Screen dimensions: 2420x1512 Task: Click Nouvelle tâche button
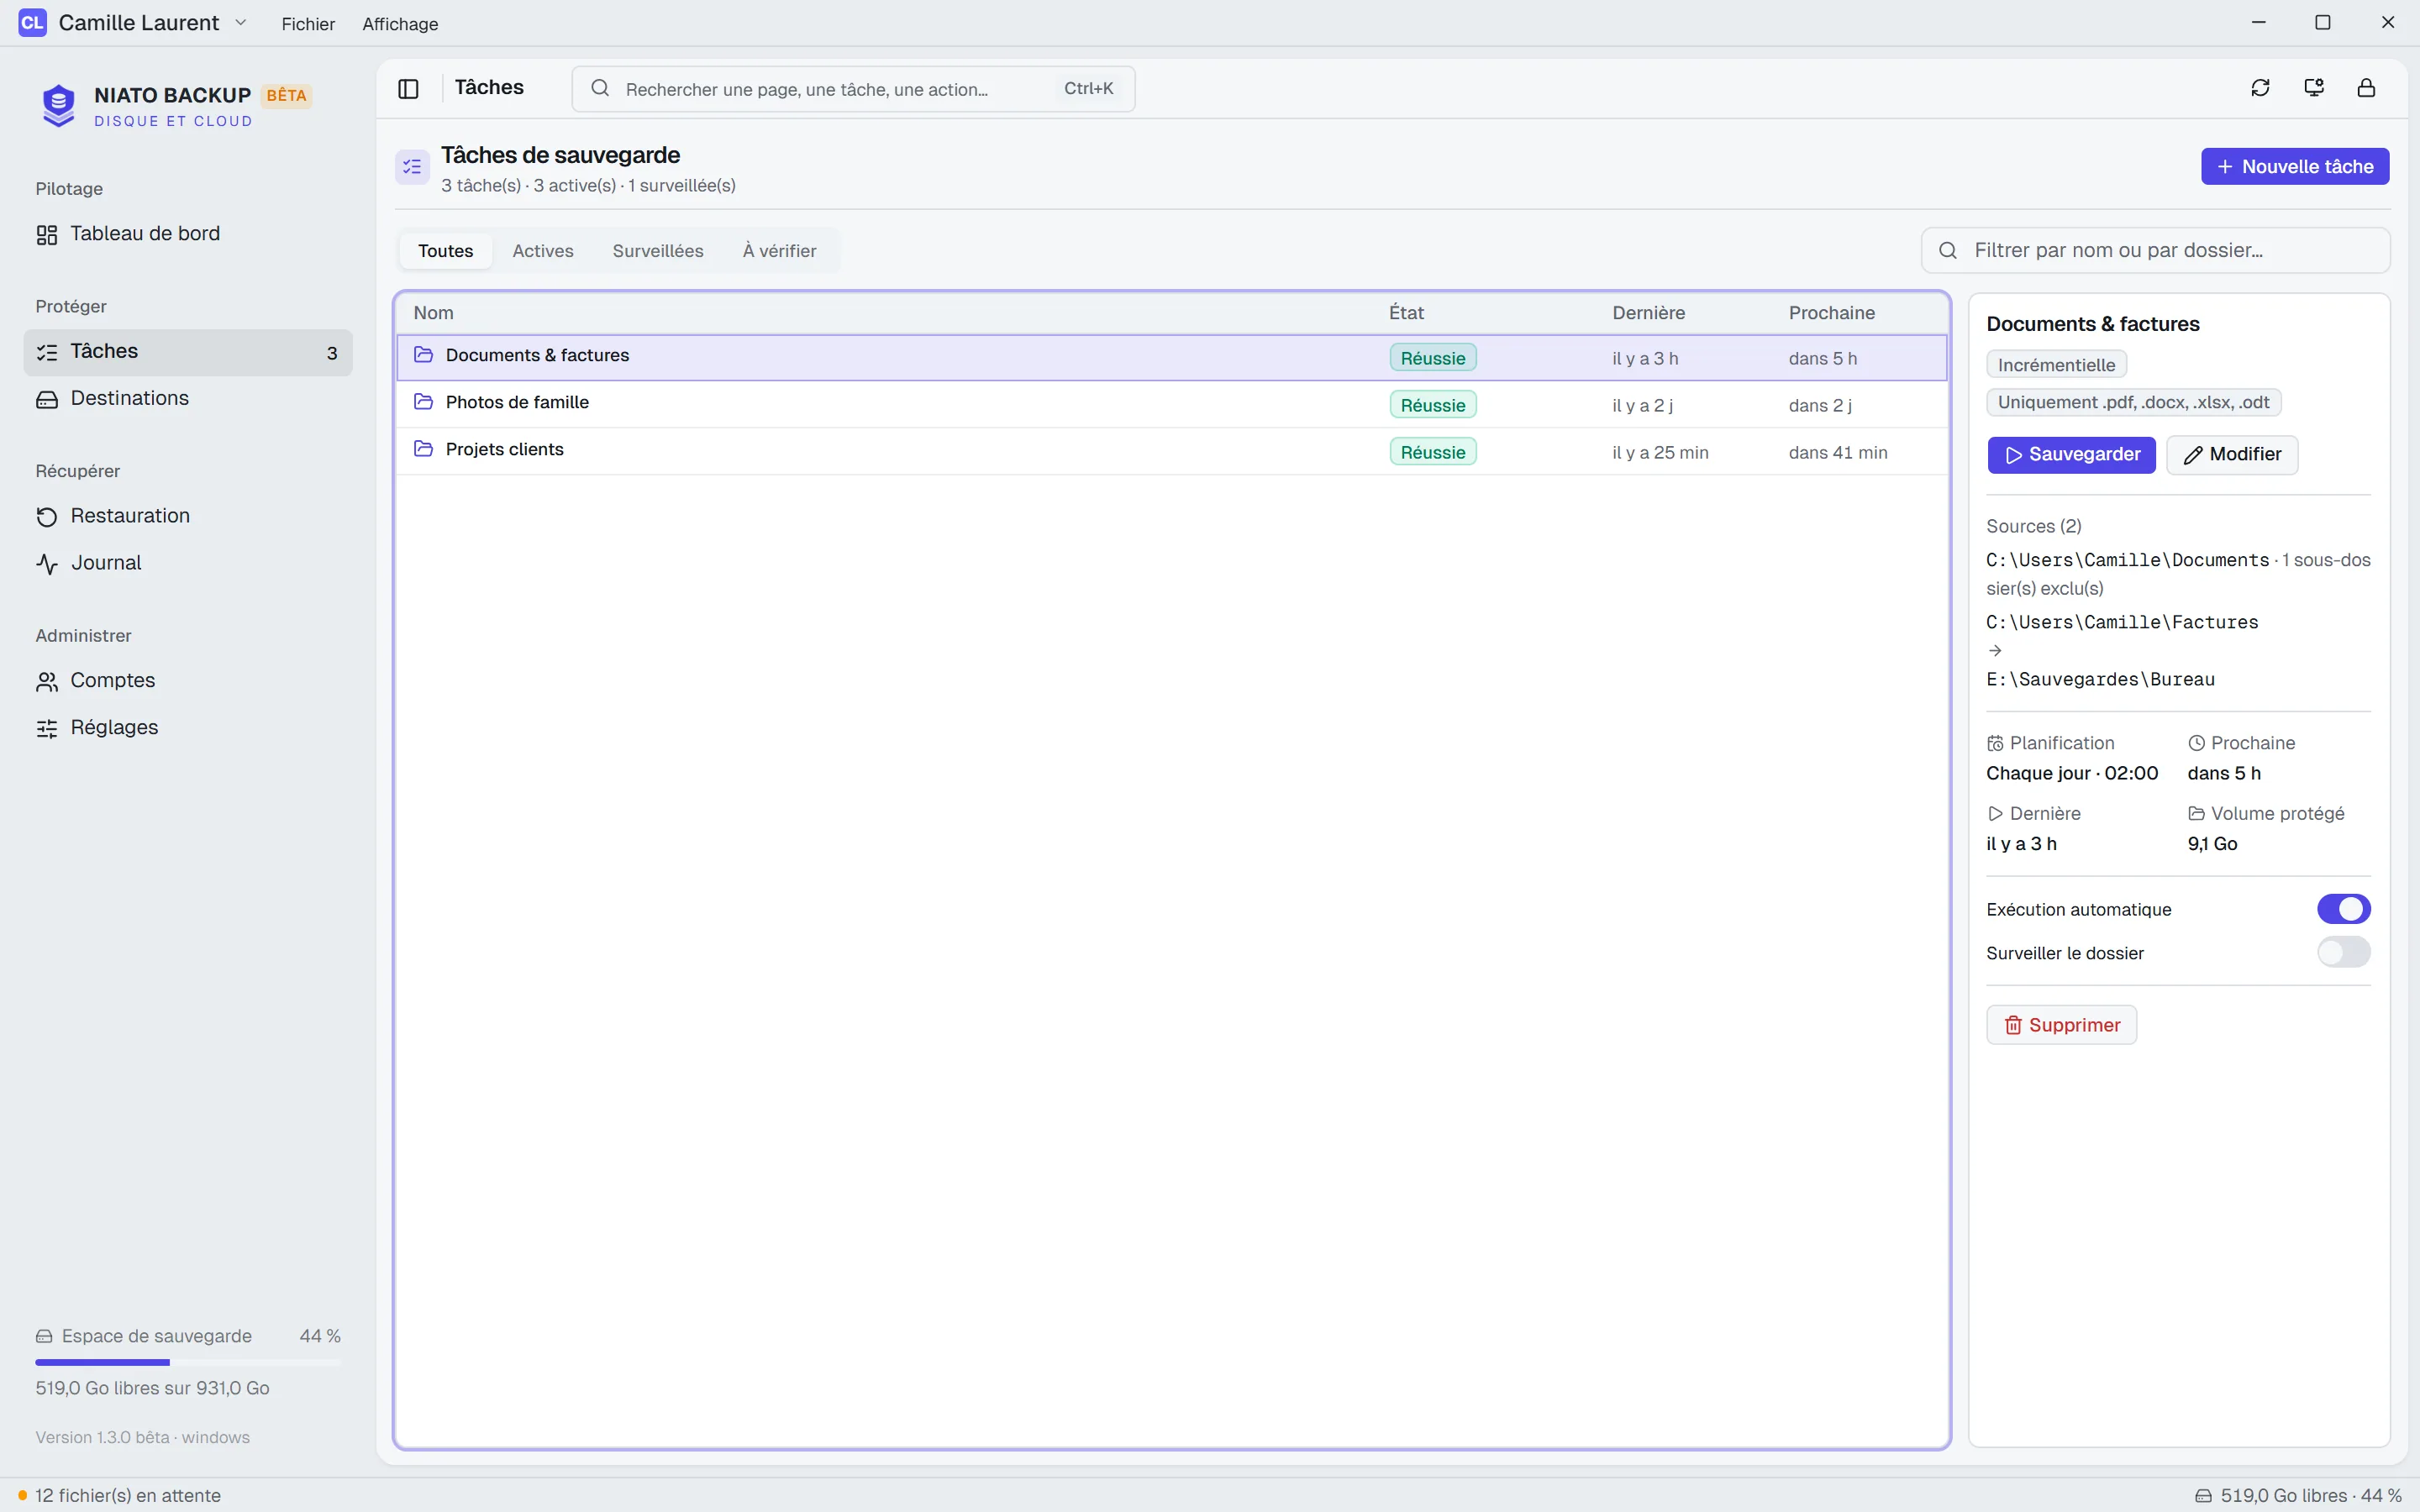(2295, 167)
